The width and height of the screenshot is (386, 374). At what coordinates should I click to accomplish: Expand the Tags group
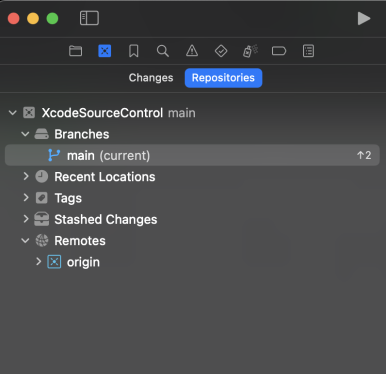tap(26, 198)
